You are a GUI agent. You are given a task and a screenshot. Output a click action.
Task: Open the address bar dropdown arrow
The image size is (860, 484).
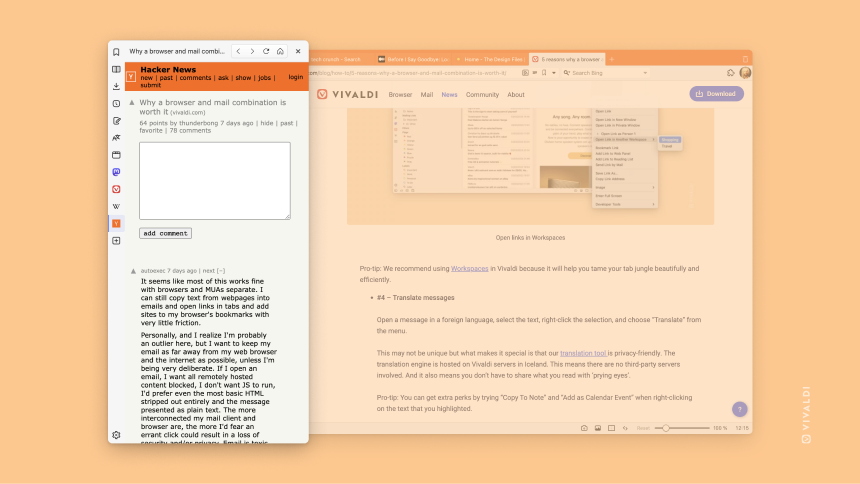pyautogui.click(x=554, y=72)
